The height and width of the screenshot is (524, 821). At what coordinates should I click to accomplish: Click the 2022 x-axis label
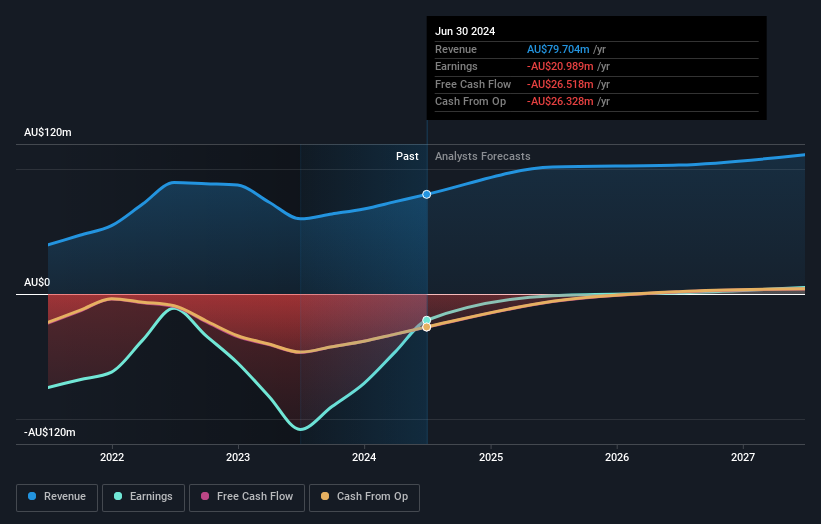pos(112,457)
